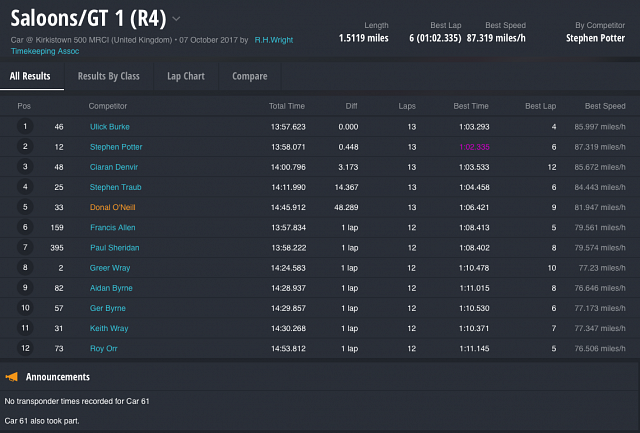
Task: Open competitor Ciaran Denvir
Action: click(114, 167)
